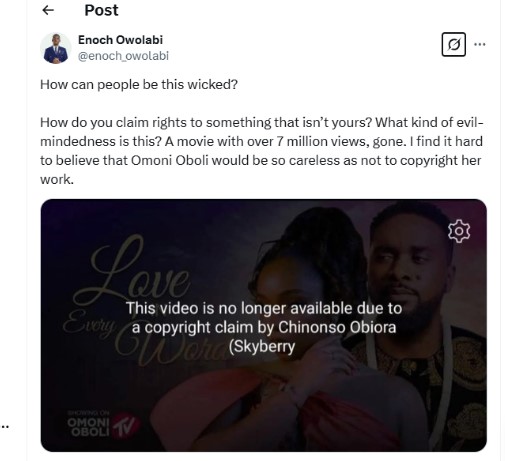Open the post's three-dot More menu
The width and height of the screenshot is (505, 461).
(480, 44)
